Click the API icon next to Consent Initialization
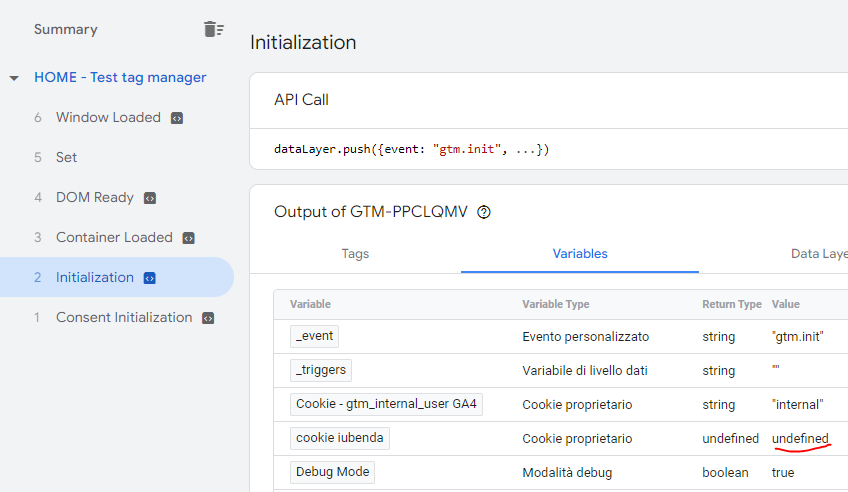The height and width of the screenshot is (492, 848). 208,318
